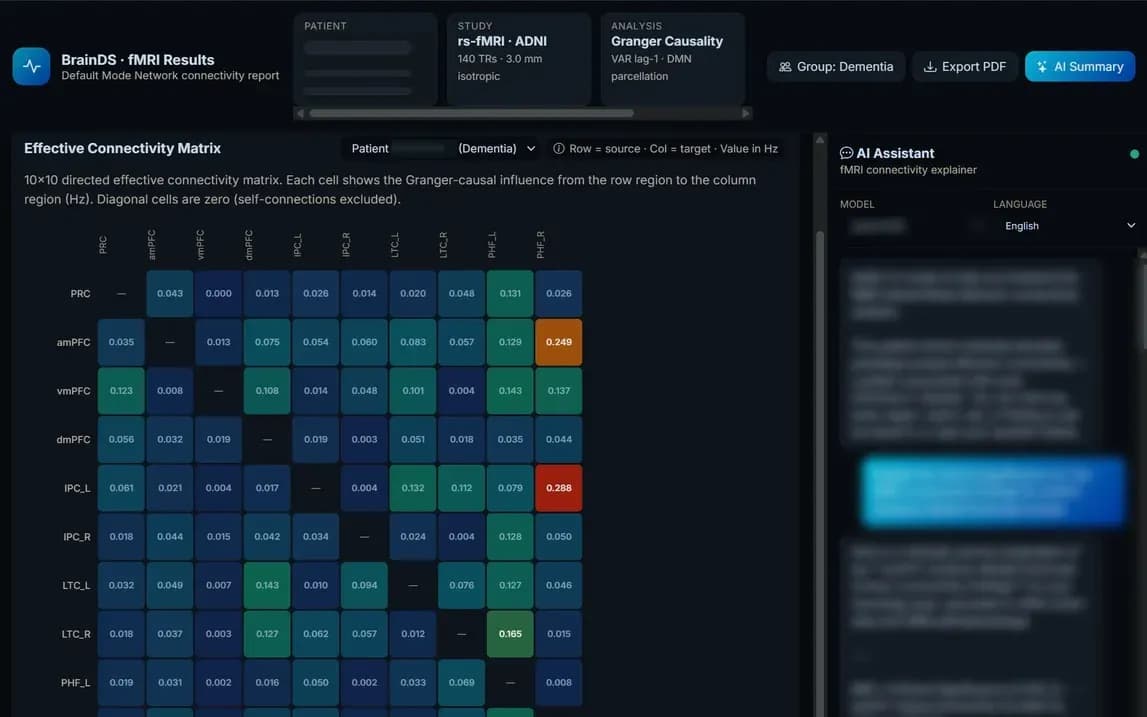1147x717 pixels.
Task: Click the LTC_R row label
Action: click(76, 634)
